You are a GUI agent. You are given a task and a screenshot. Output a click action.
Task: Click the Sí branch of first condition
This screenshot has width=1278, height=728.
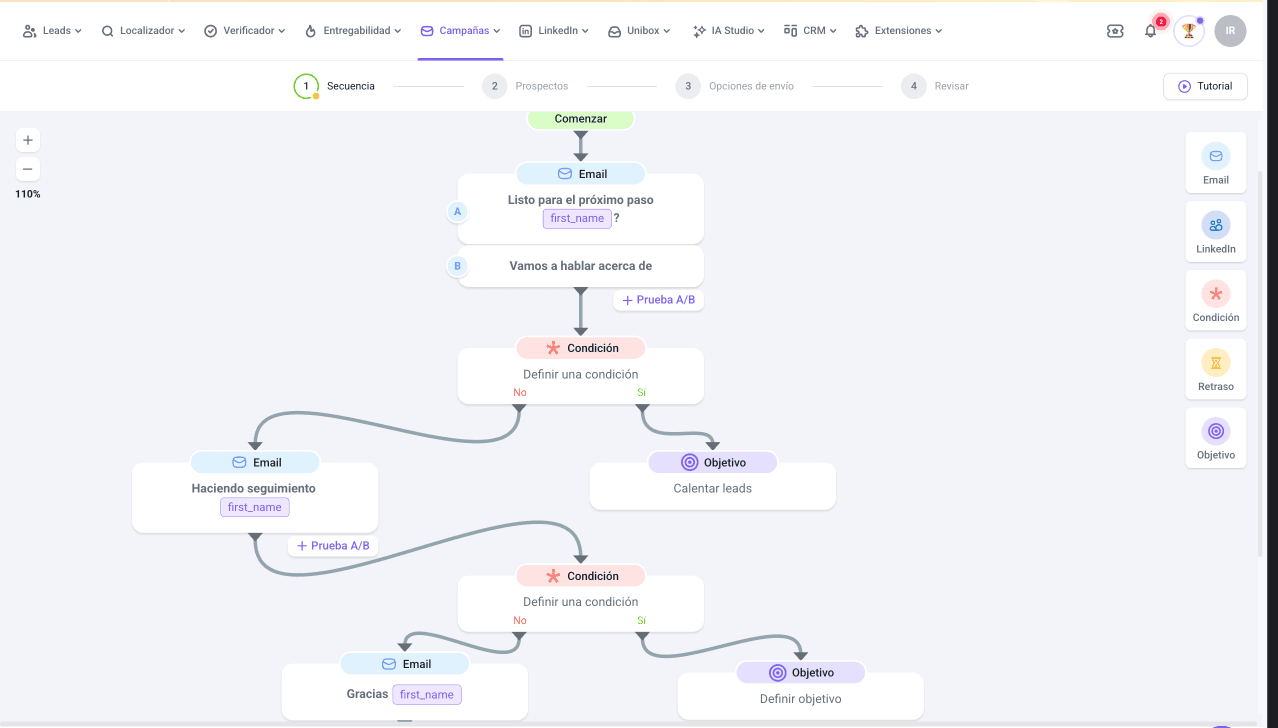click(x=641, y=393)
